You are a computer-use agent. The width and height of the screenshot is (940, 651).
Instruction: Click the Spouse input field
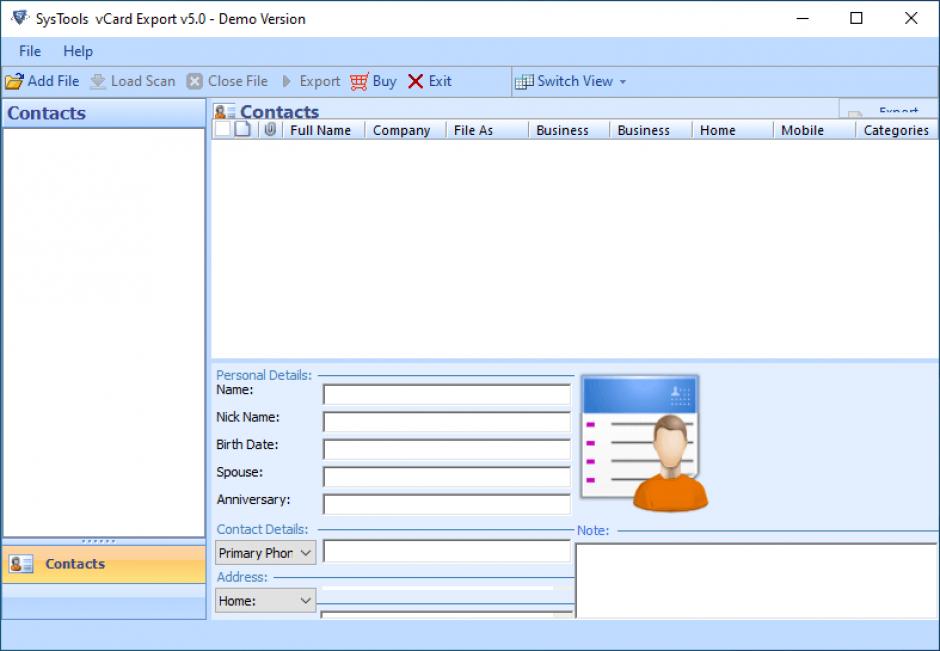pos(447,477)
